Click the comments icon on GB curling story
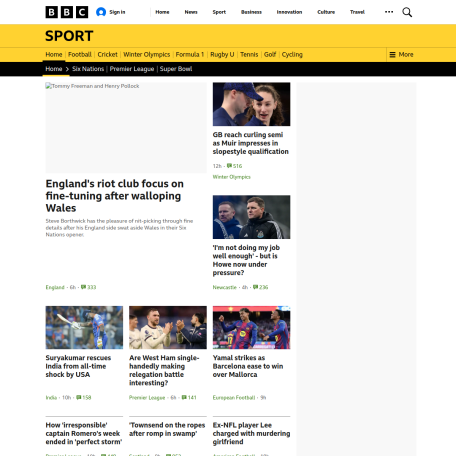 pyautogui.click(x=229, y=166)
